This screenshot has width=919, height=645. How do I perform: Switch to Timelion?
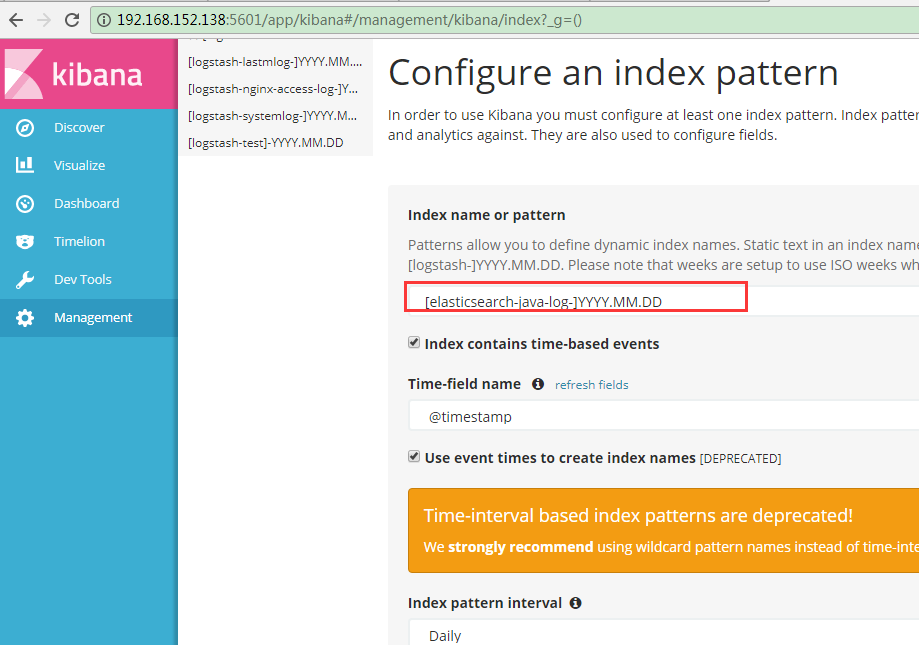point(89,241)
